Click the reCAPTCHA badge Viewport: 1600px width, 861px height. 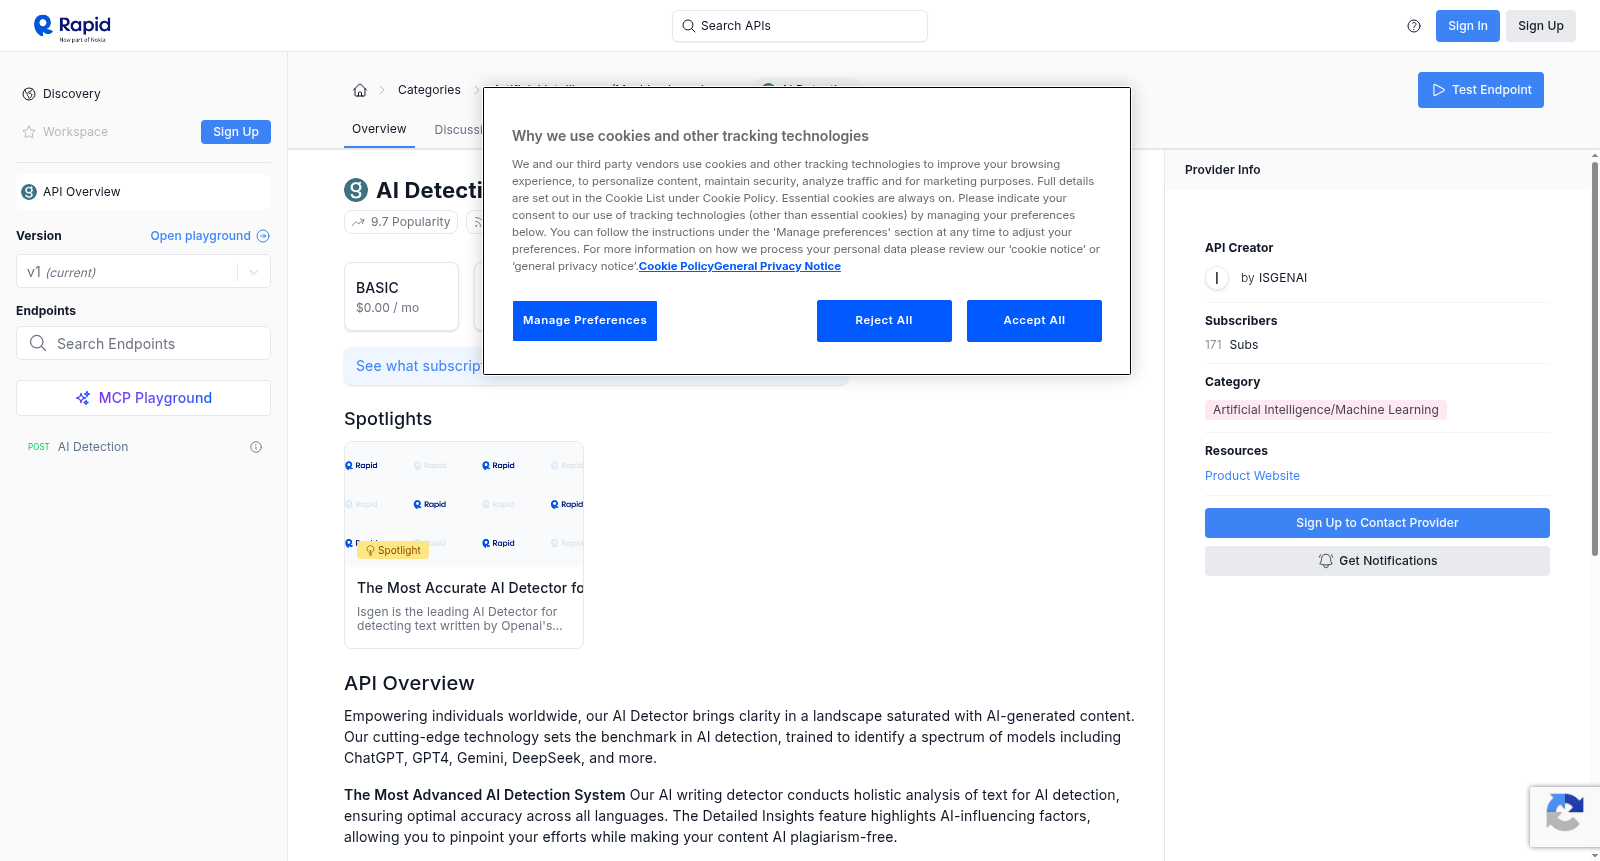[x=1564, y=817]
